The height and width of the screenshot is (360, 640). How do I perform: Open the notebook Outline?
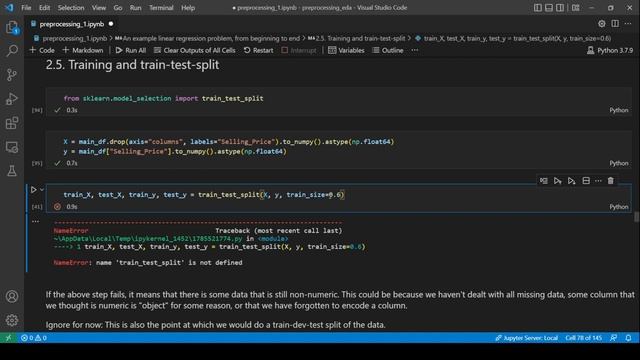coord(388,50)
